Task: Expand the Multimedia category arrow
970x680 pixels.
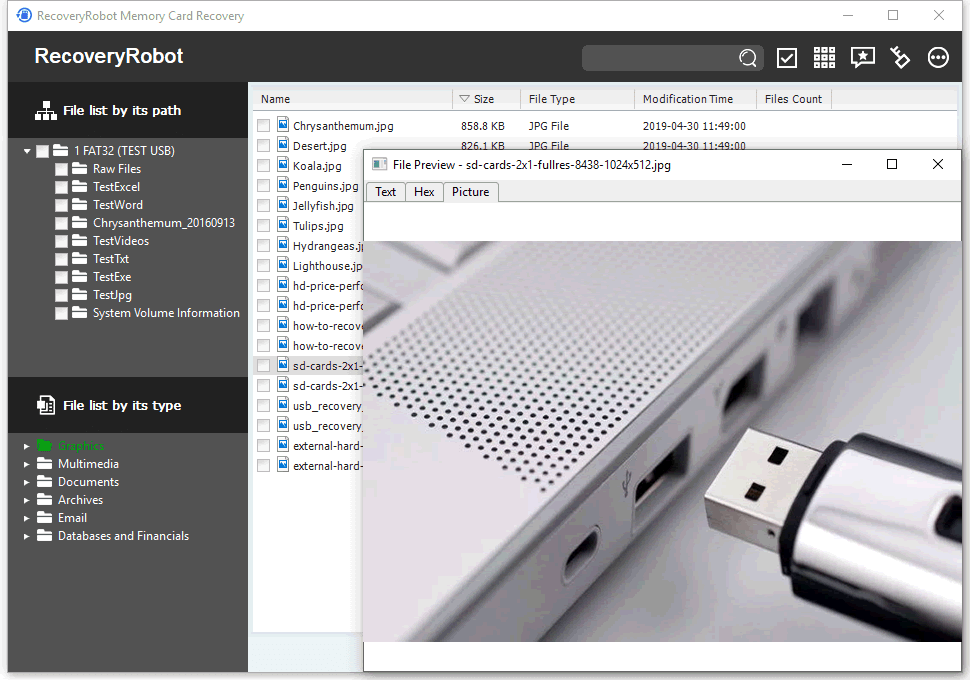Action: (x=27, y=464)
